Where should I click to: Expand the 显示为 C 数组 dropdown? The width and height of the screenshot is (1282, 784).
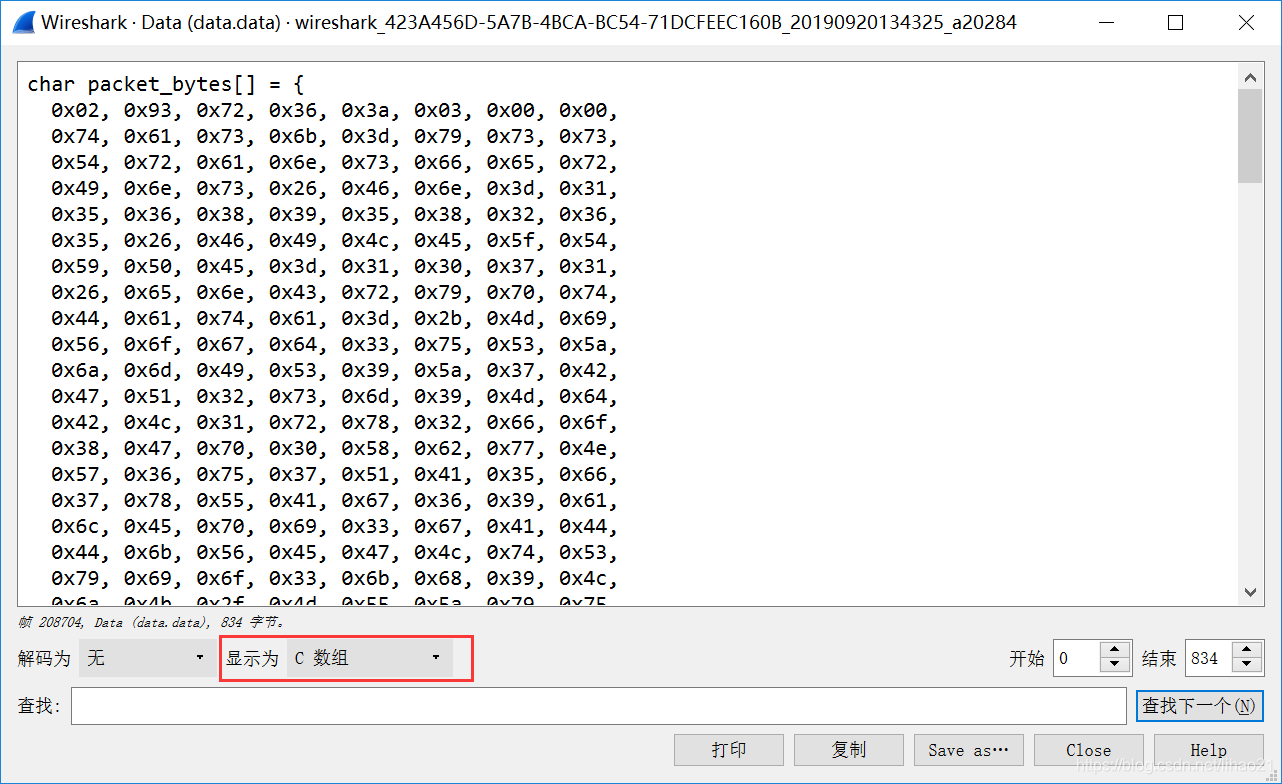369,658
